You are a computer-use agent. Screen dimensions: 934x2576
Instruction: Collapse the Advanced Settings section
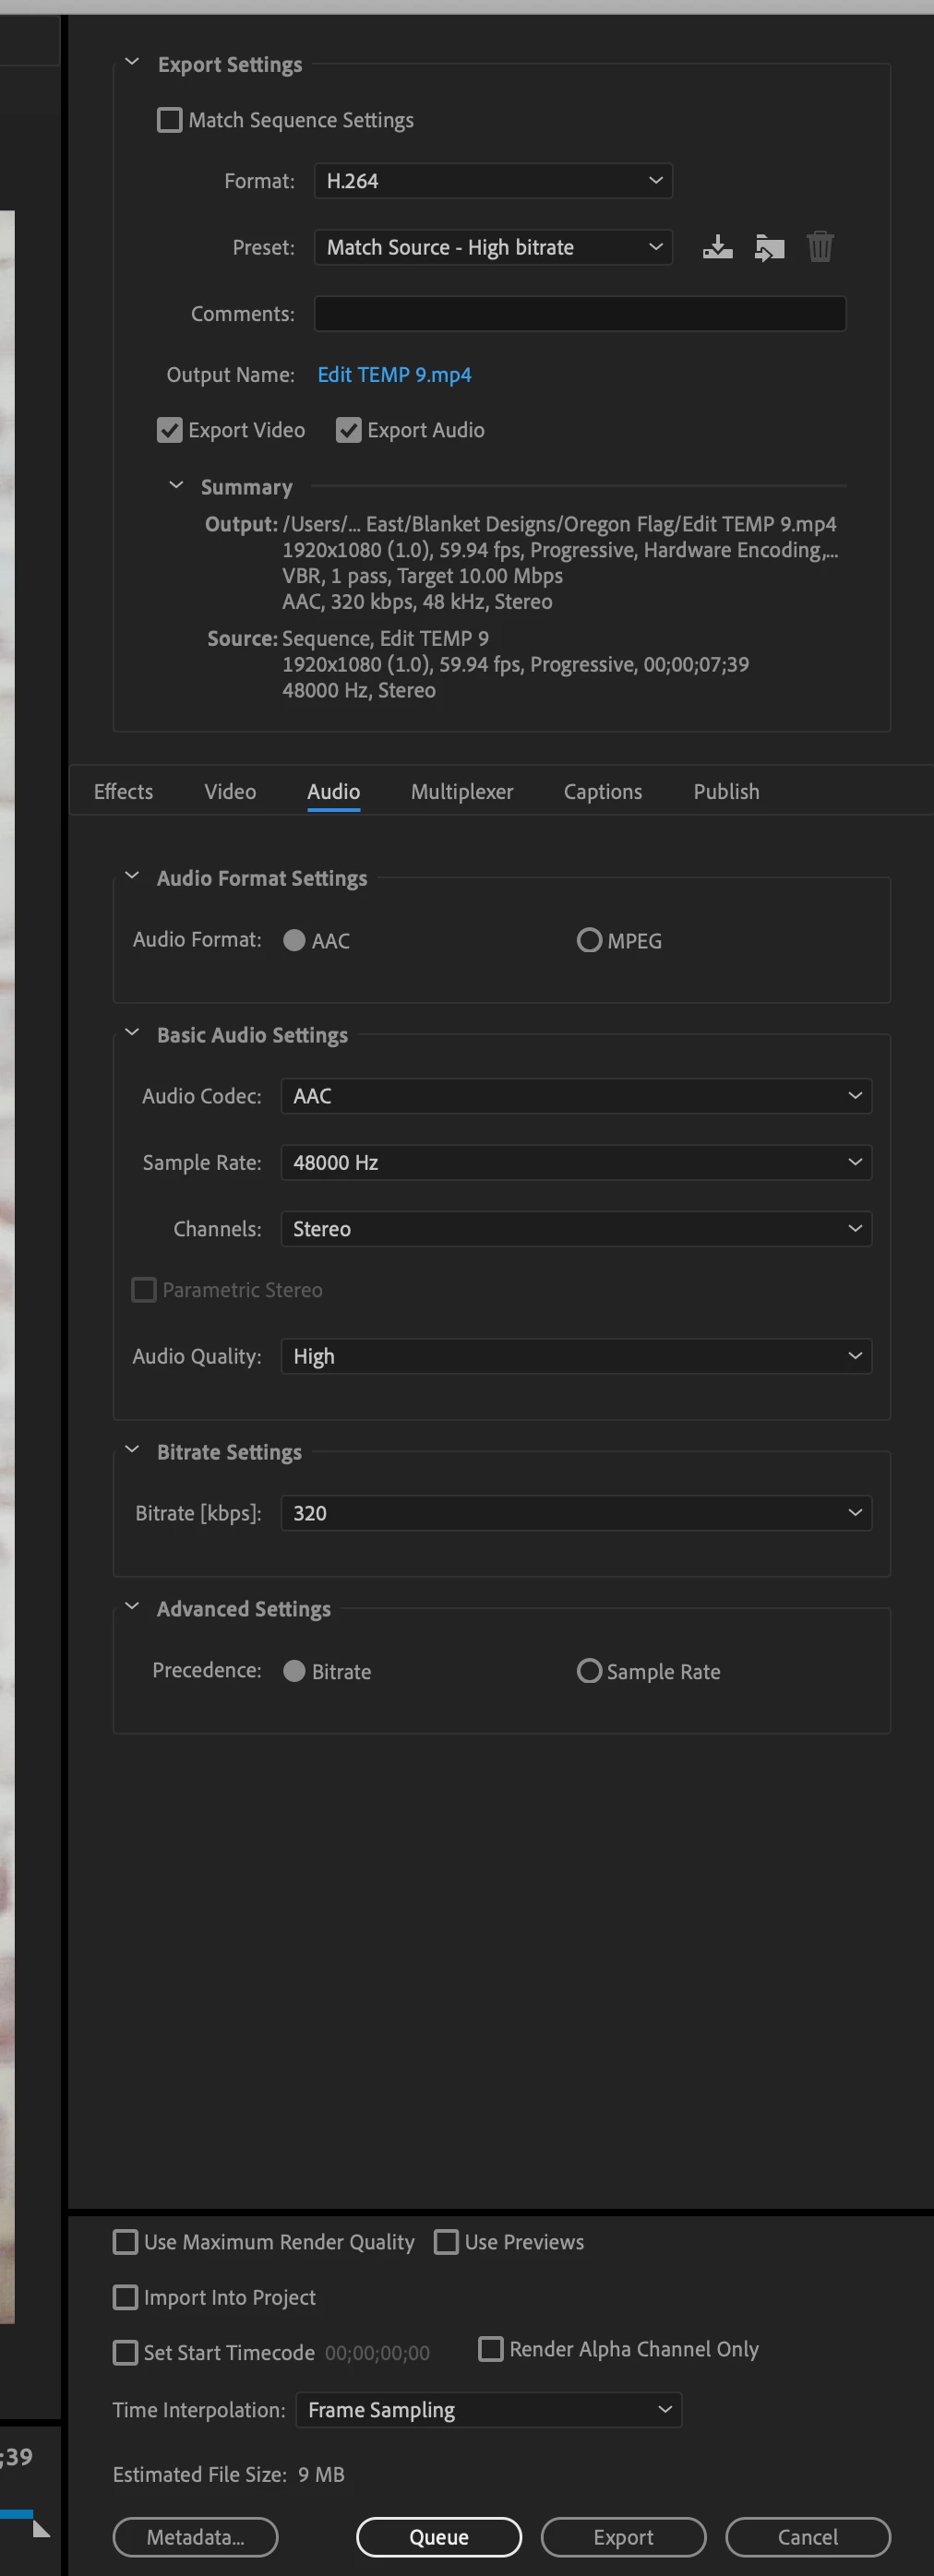131,1607
